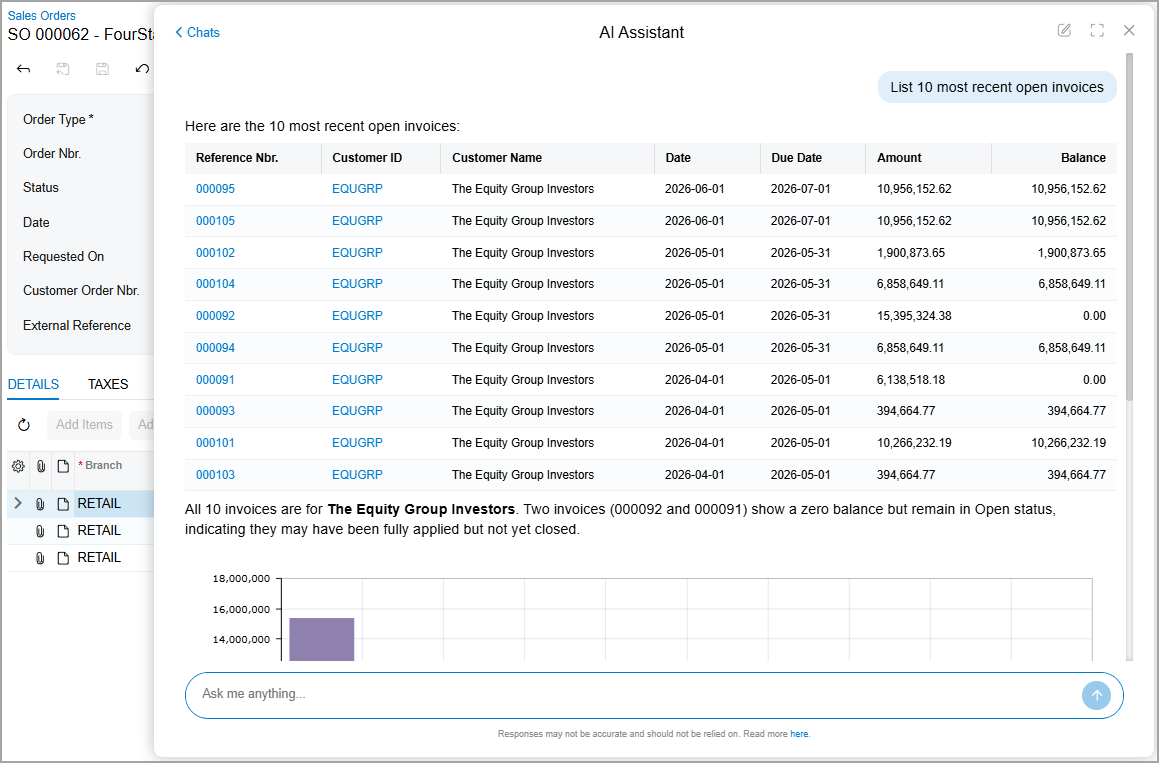Click the purple chart bar

coord(322,639)
